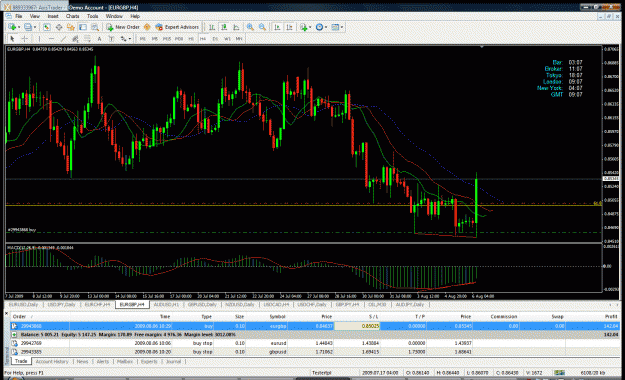Click the New Order button
This screenshot has width=625, height=380.
123,27
